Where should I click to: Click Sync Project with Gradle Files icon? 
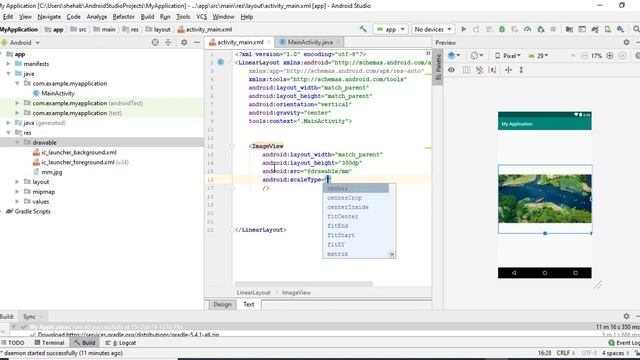point(595,29)
